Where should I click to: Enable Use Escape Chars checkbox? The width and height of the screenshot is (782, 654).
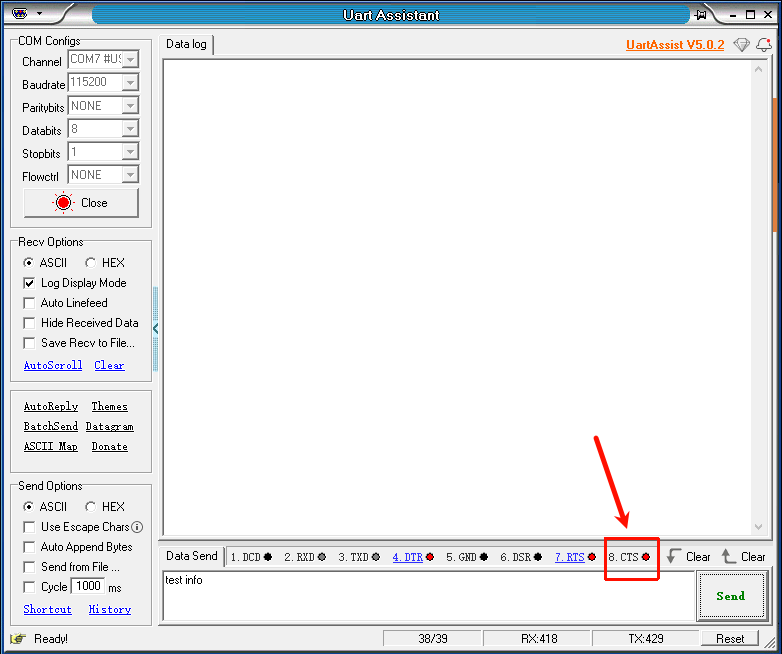point(29,527)
